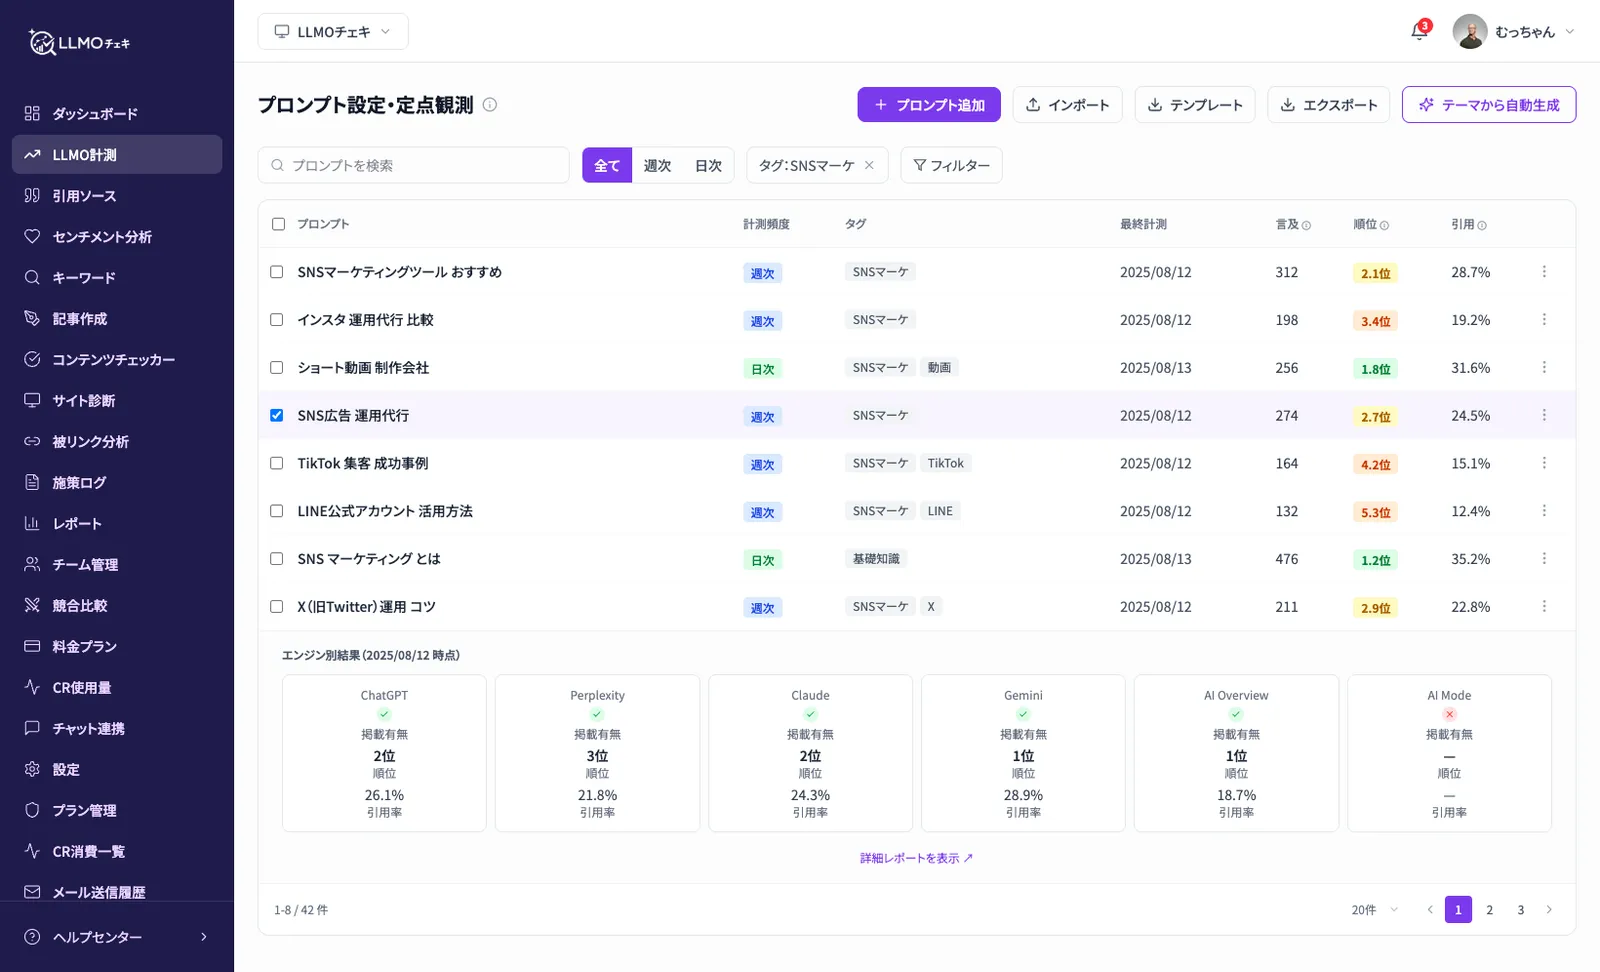The image size is (1600, 972).
Task: Open row menu for X(旧Twitter) 運用 コツ
Action: click(x=1544, y=607)
